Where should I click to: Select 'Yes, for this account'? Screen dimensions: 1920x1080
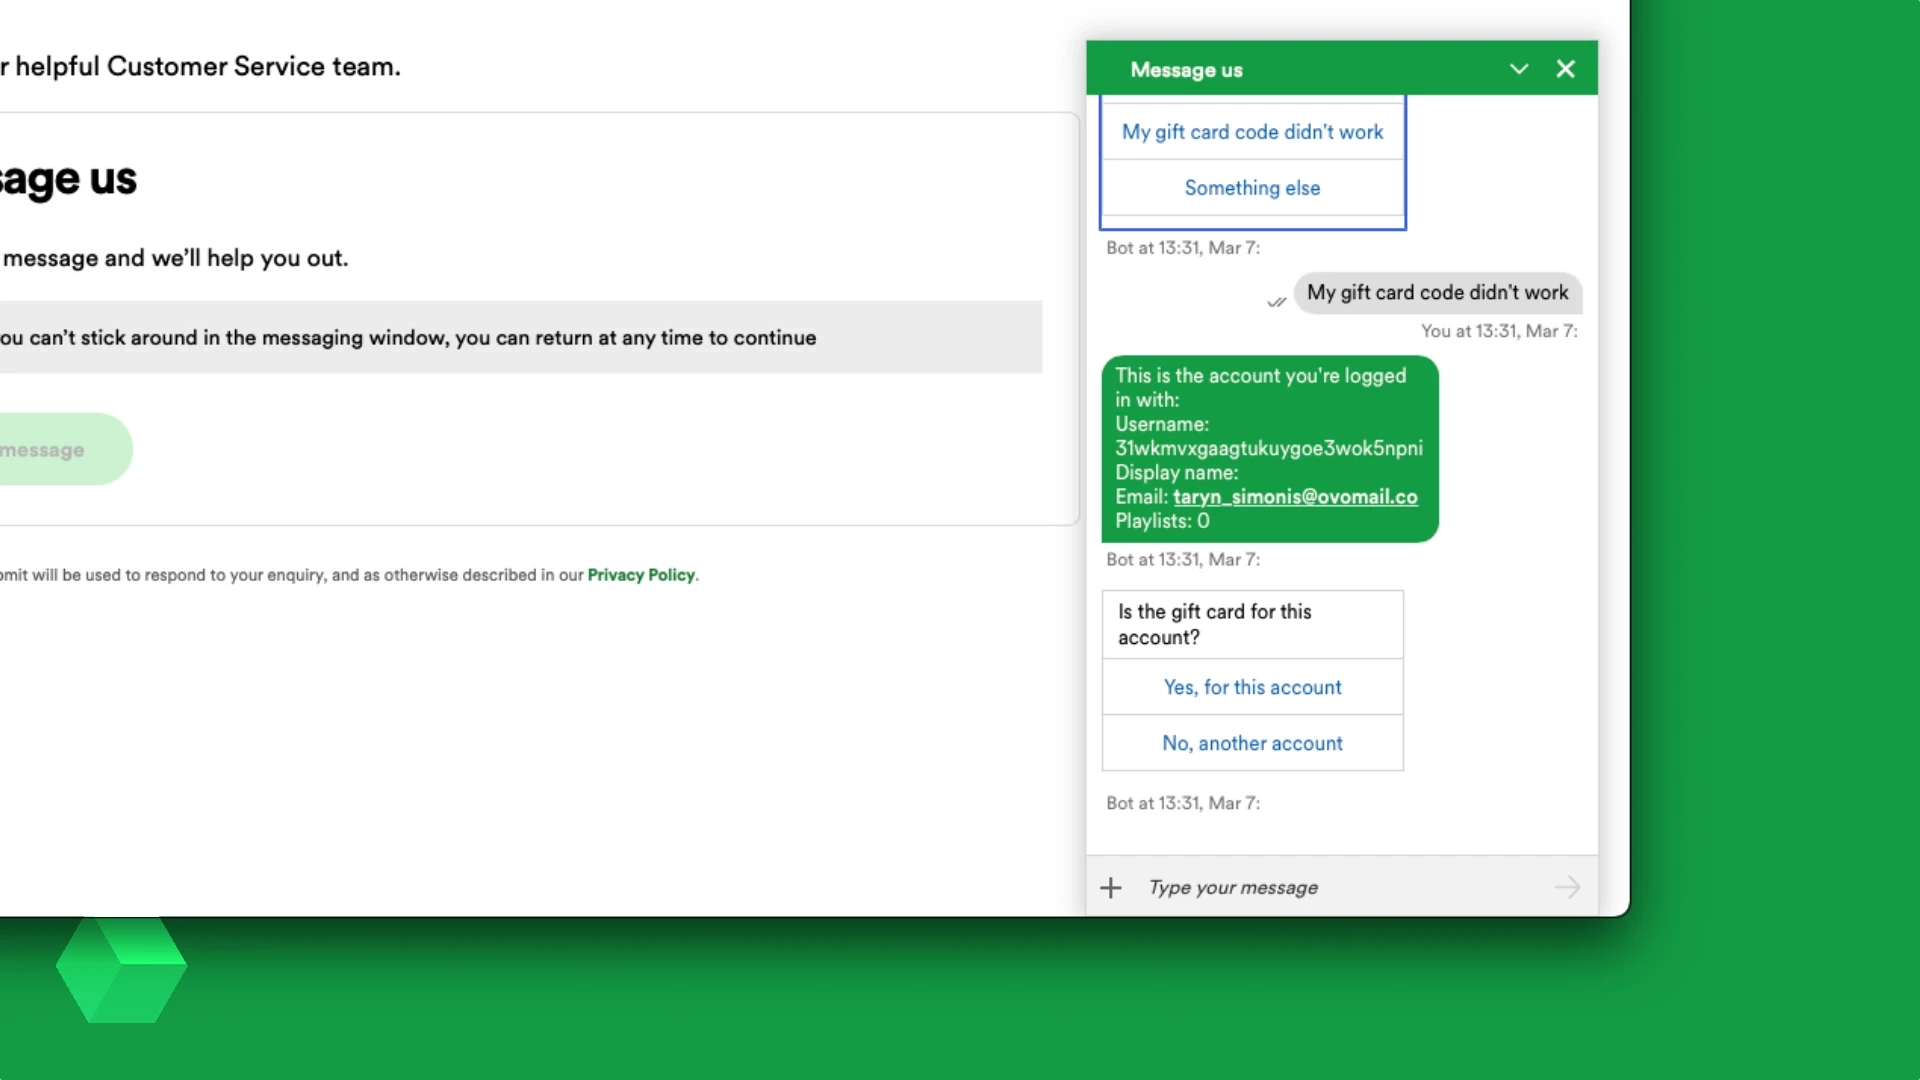click(1252, 687)
